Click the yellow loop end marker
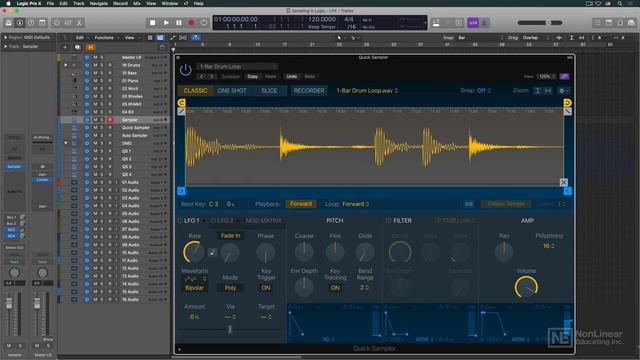640x360 pixels. tap(567, 102)
